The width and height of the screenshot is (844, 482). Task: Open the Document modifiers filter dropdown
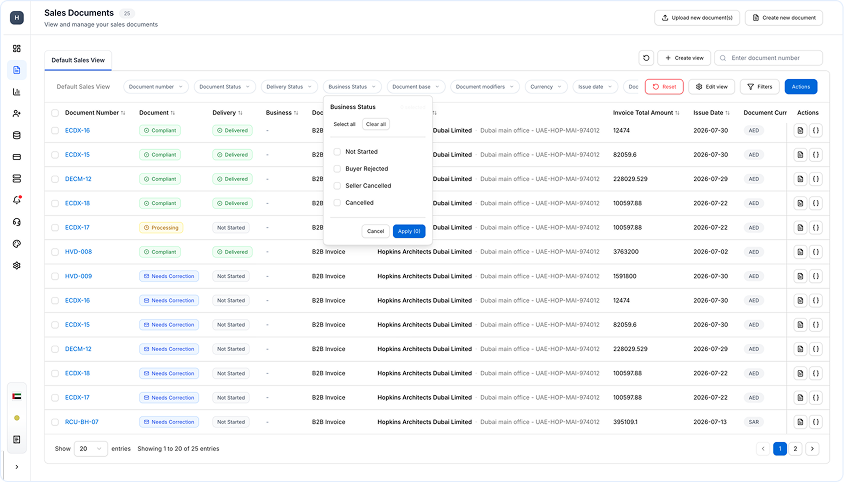(485, 87)
